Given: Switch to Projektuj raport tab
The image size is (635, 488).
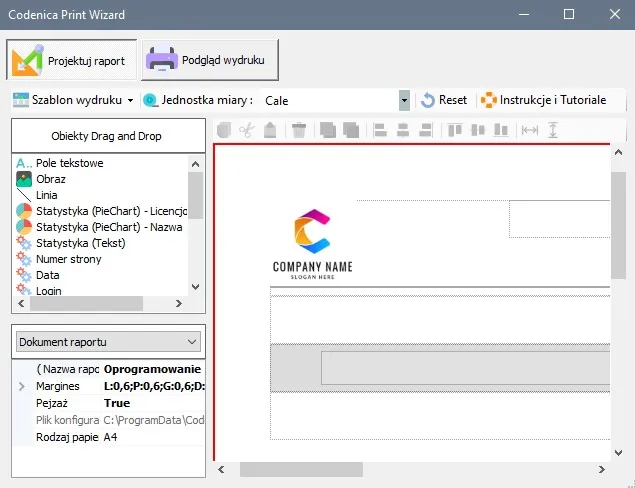Looking at the screenshot, I should point(72,60).
